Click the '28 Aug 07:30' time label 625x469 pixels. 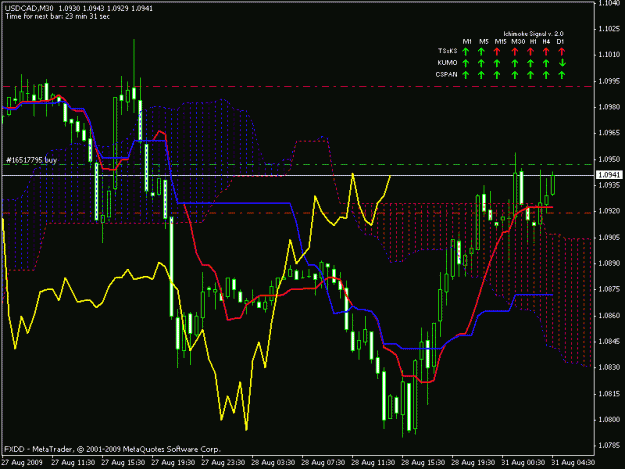tap(323, 463)
